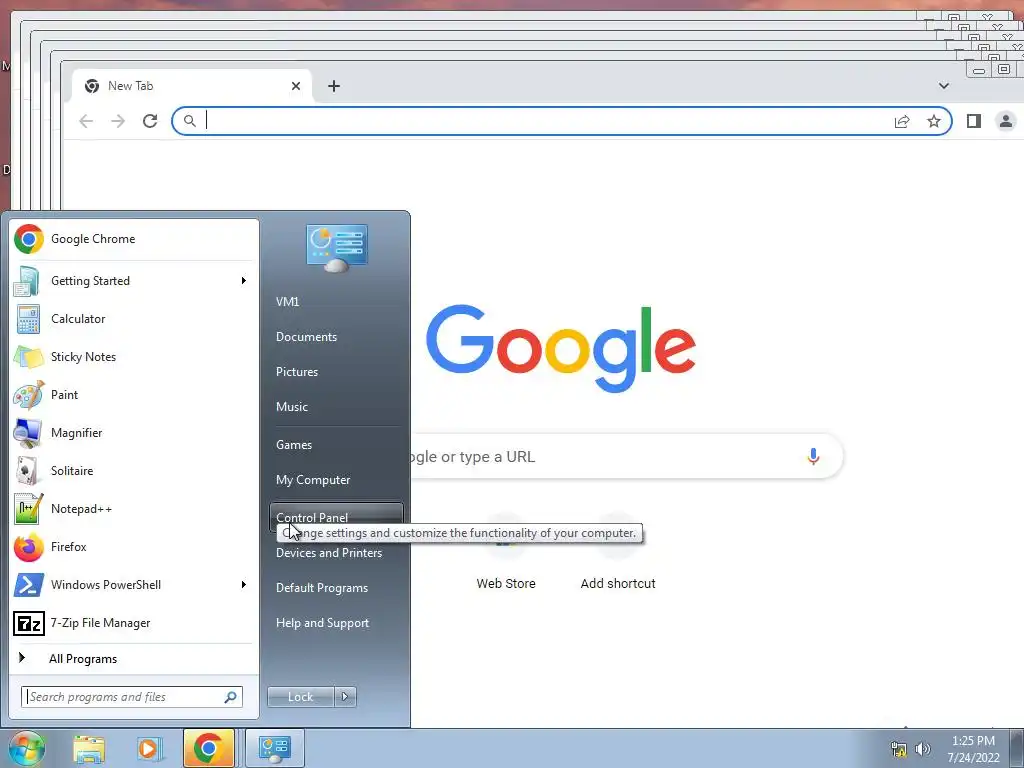Open Windows Media Player from the taskbar
This screenshot has height=768, width=1024.
(148, 748)
